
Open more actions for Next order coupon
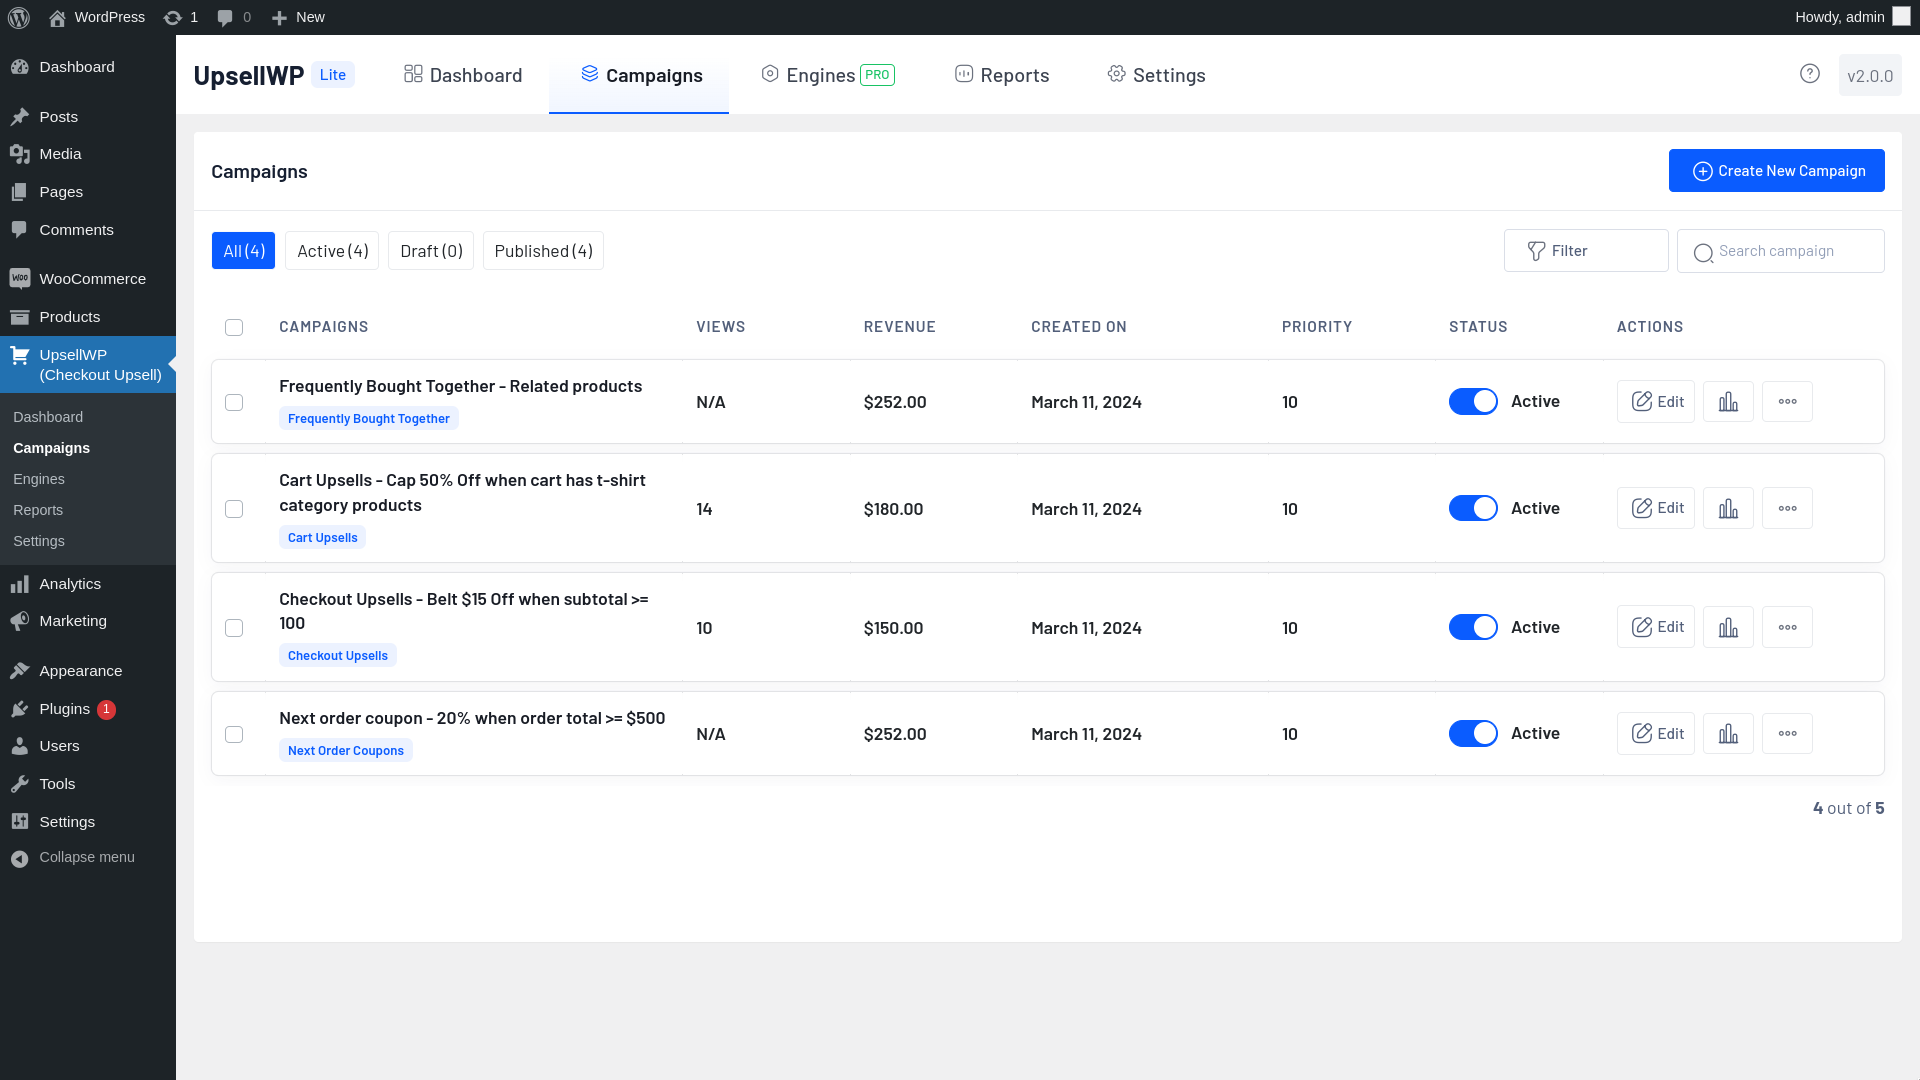(x=1787, y=733)
